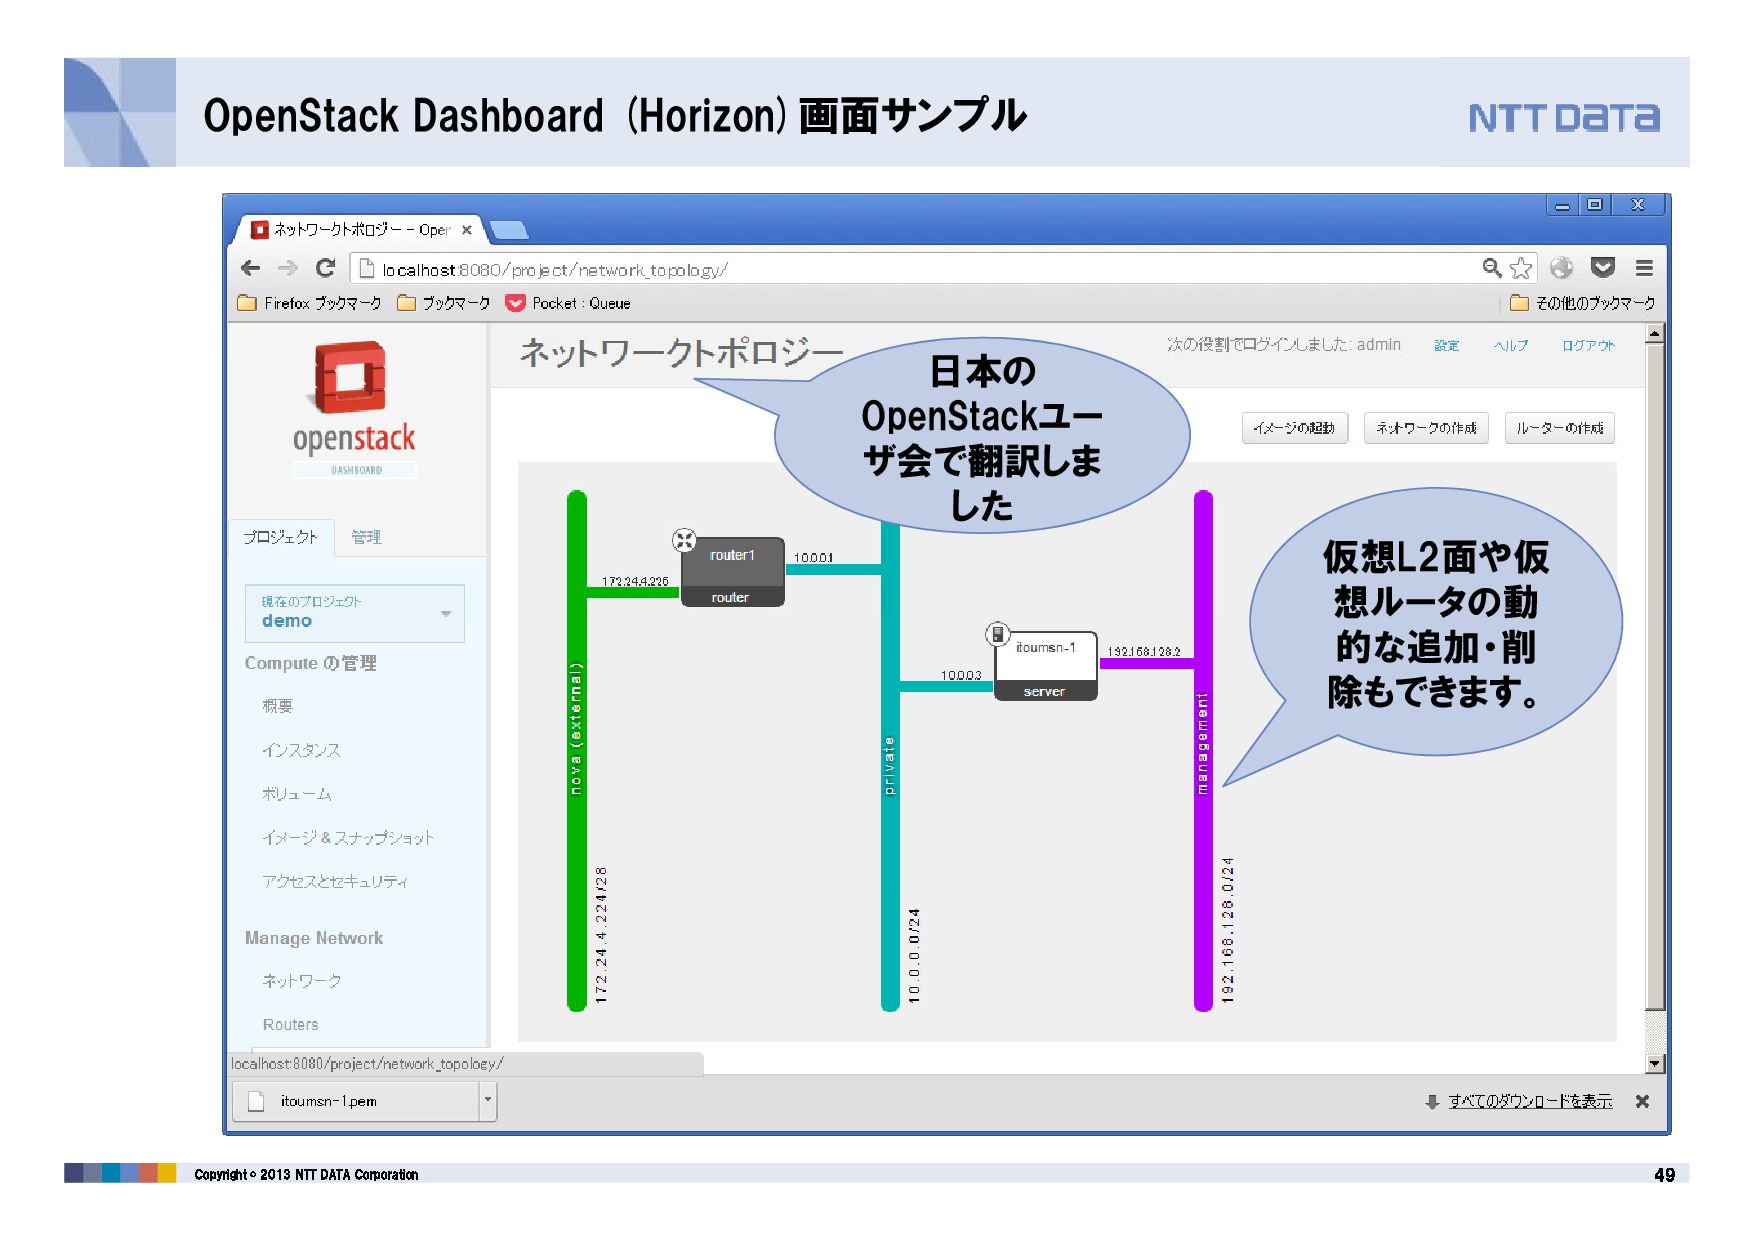
Task: Click the OpenStack dashboard logo
Action: point(354,410)
